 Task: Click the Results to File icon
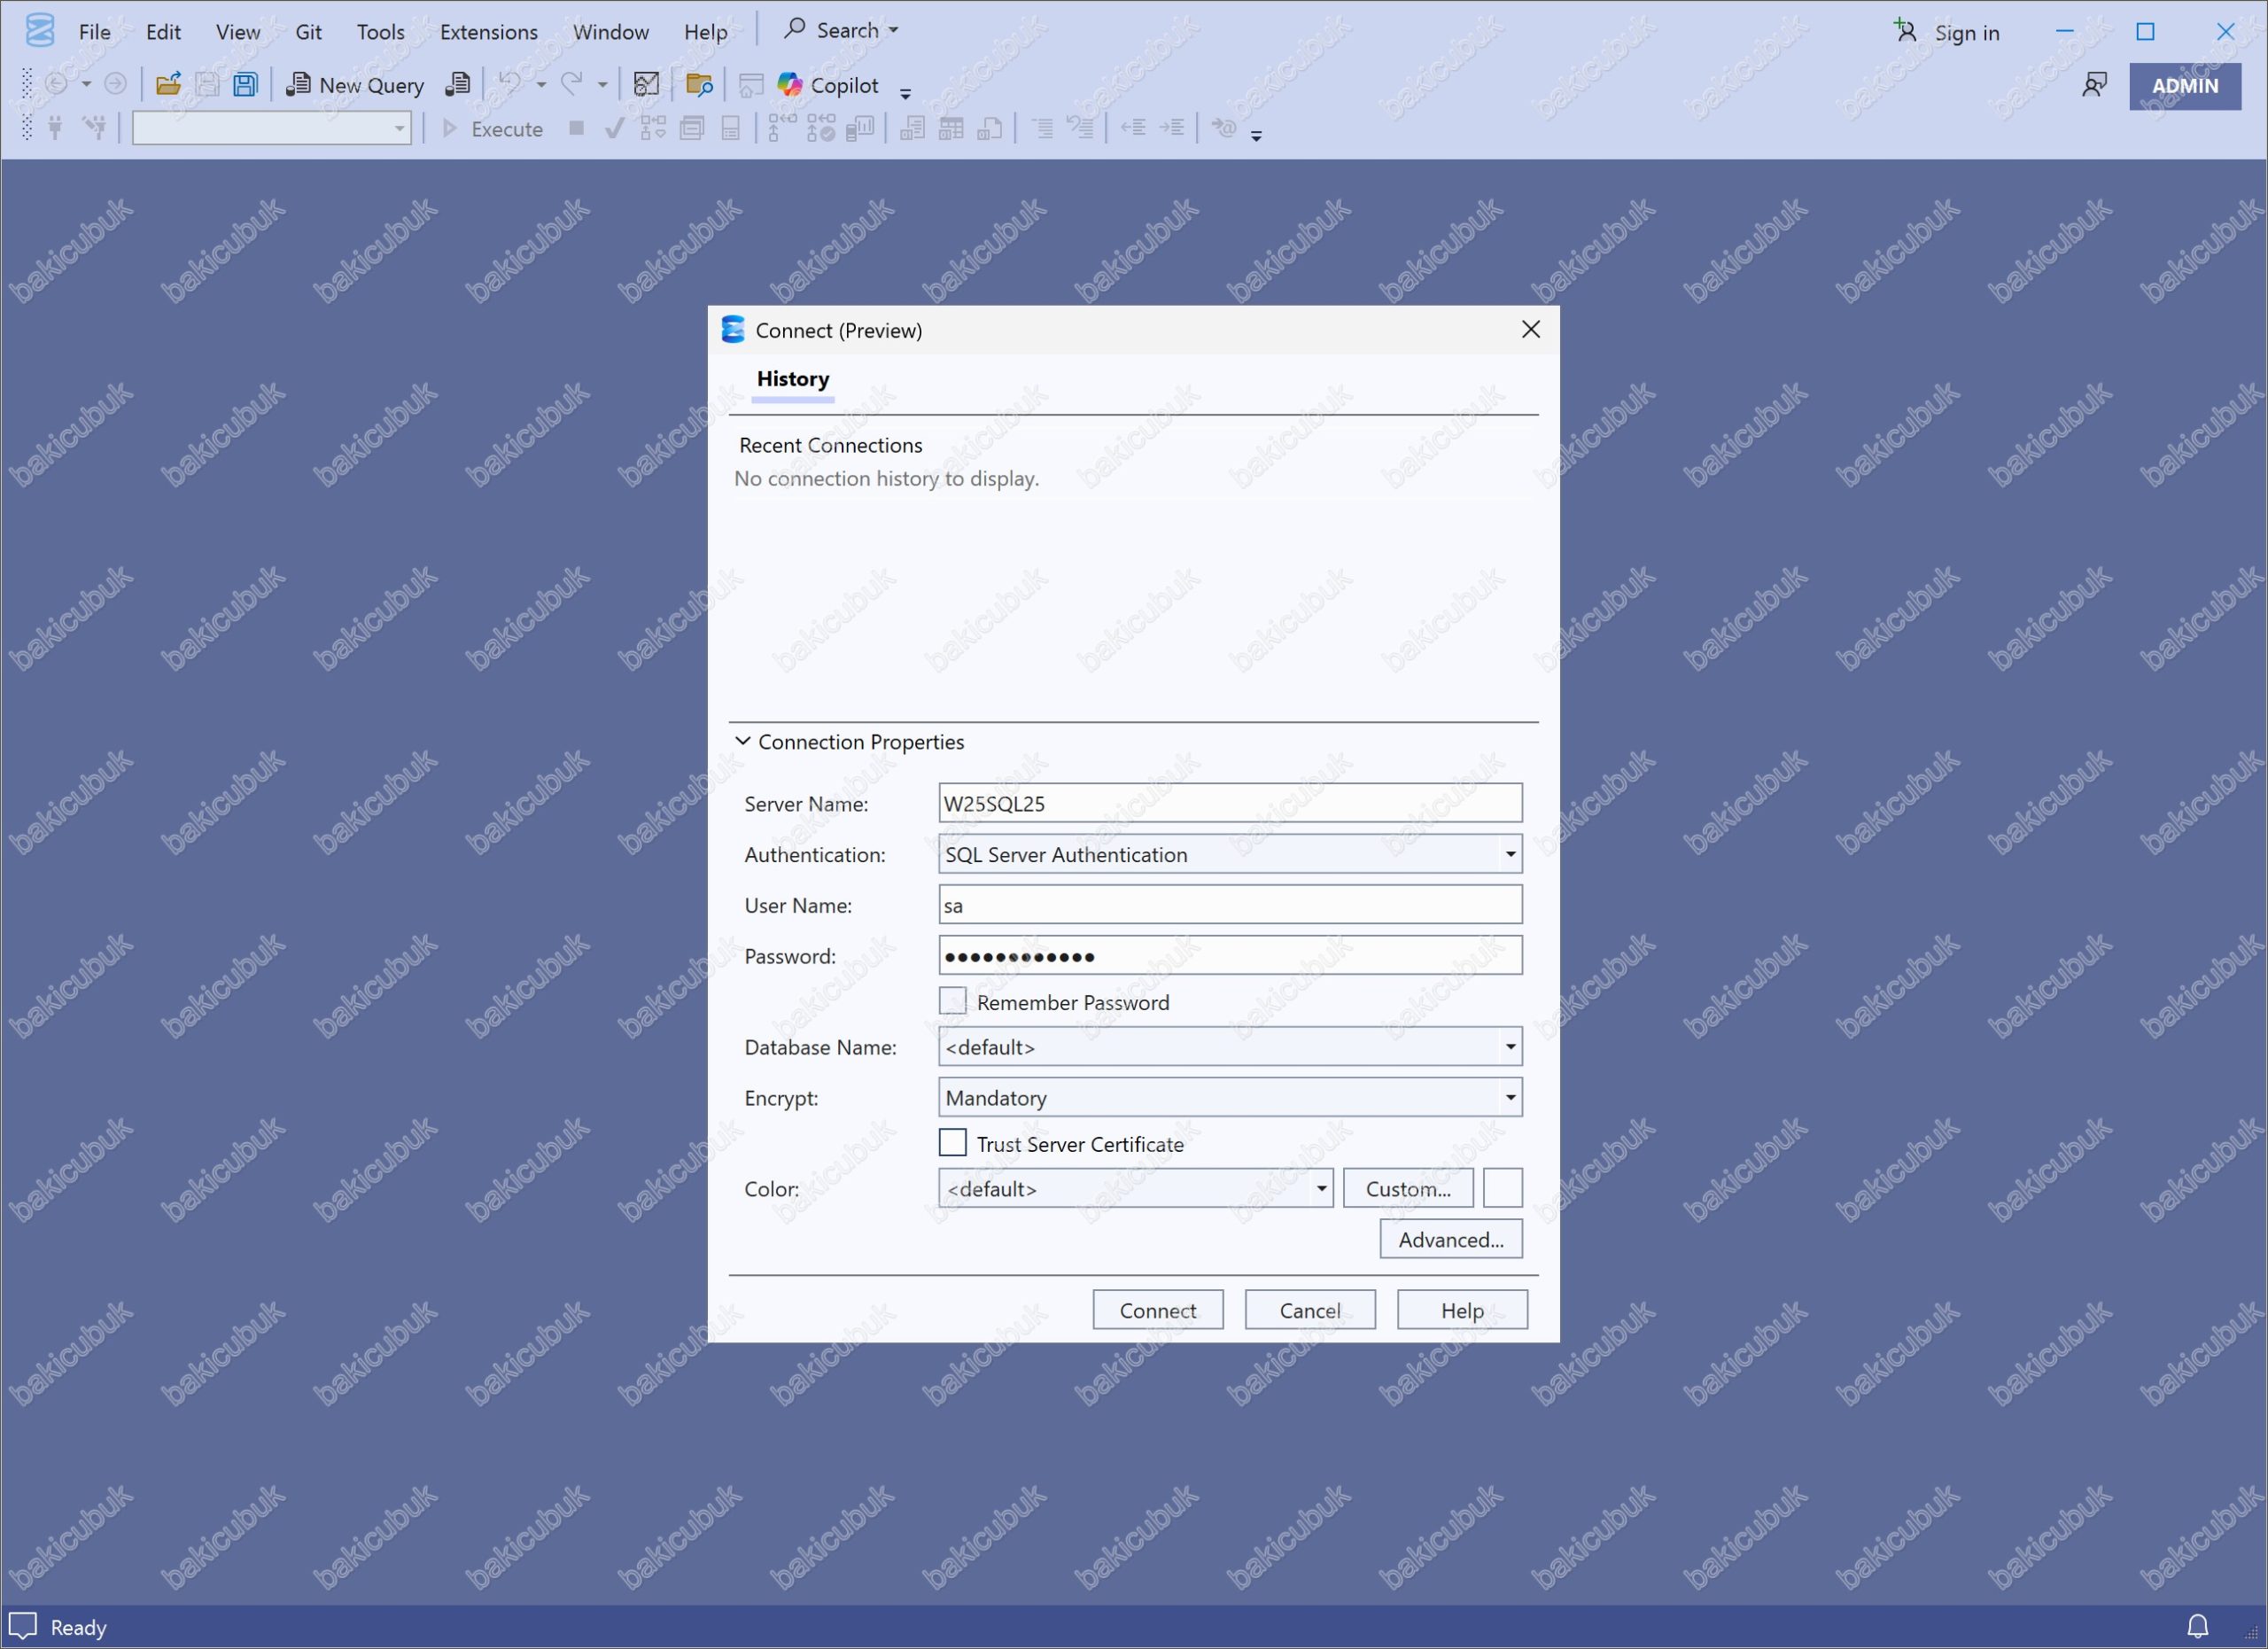tap(990, 128)
